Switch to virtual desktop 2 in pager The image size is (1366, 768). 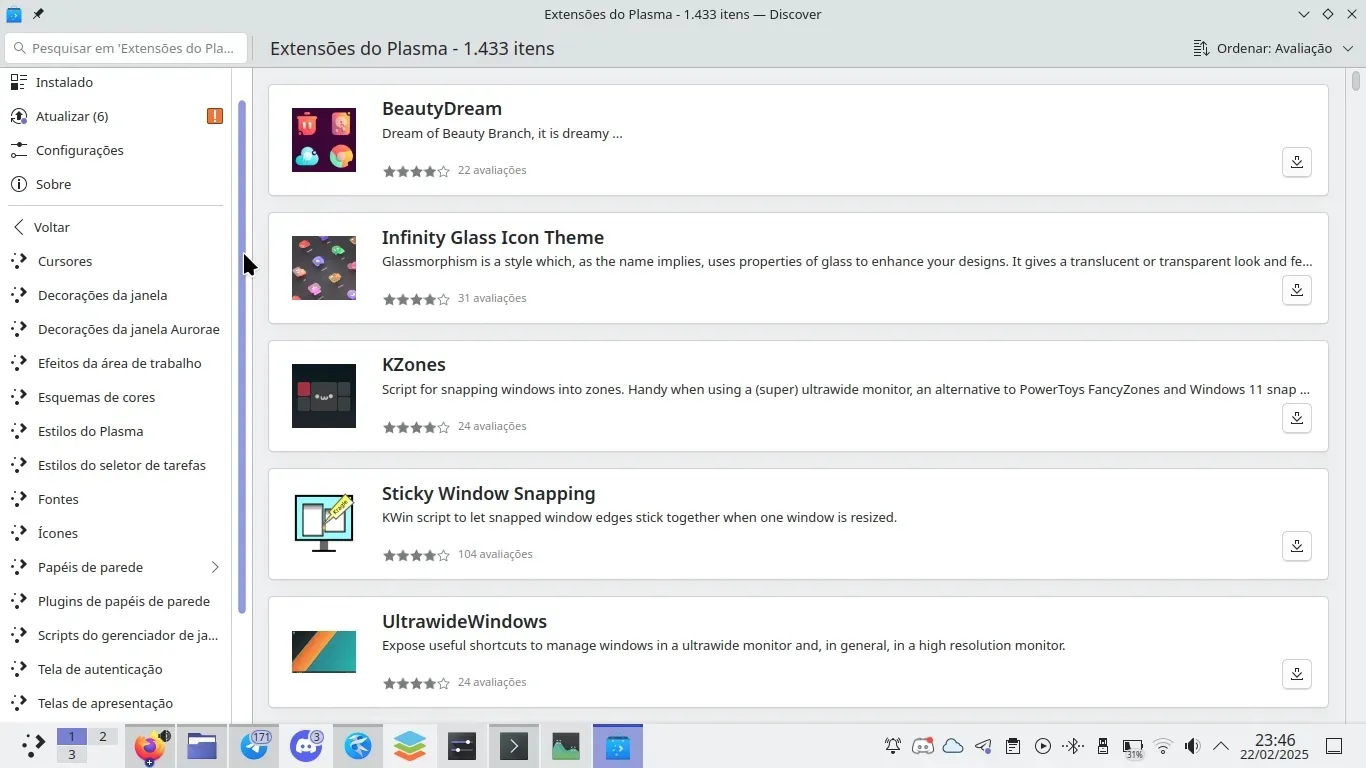pos(101,737)
